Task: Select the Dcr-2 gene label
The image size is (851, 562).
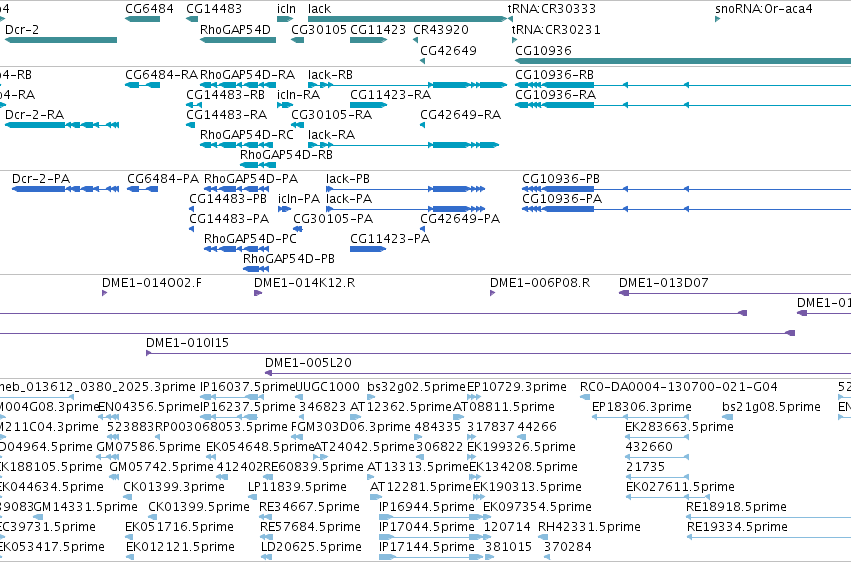Action: [x=22, y=29]
